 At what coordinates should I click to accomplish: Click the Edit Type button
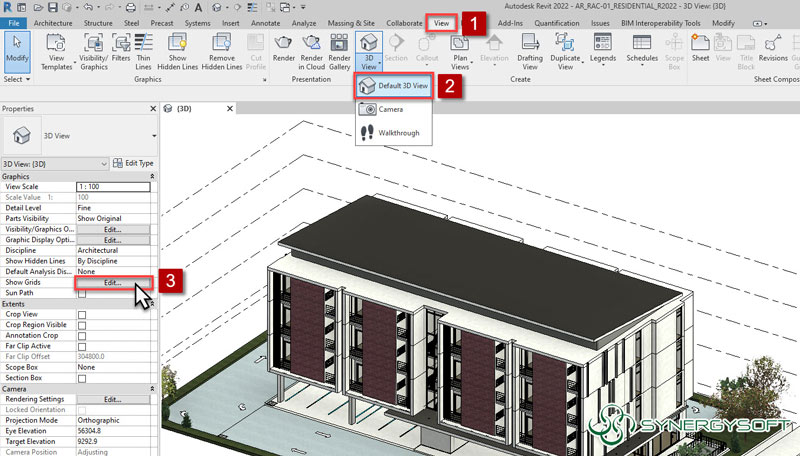pyautogui.click(x=133, y=163)
